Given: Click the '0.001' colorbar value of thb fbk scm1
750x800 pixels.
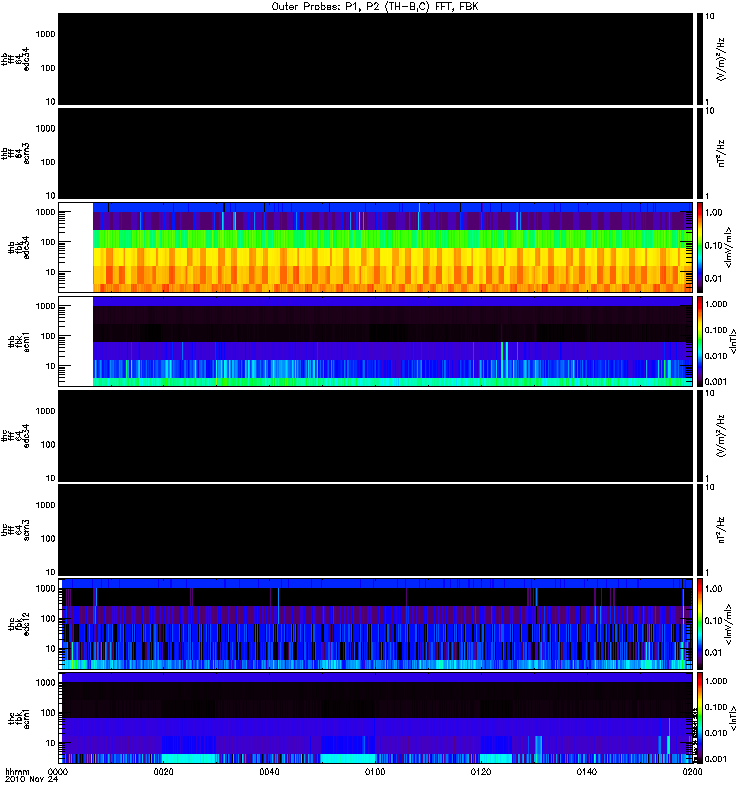Looking at the screenshot, I should coord(716,382).
